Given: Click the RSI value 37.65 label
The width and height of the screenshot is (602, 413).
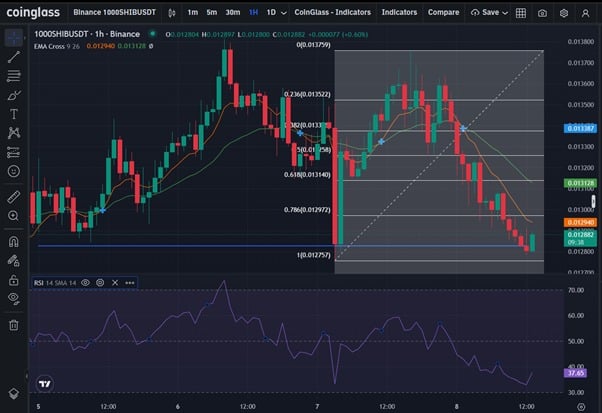Looking at the screenshot, I should (x=575, y=373).
